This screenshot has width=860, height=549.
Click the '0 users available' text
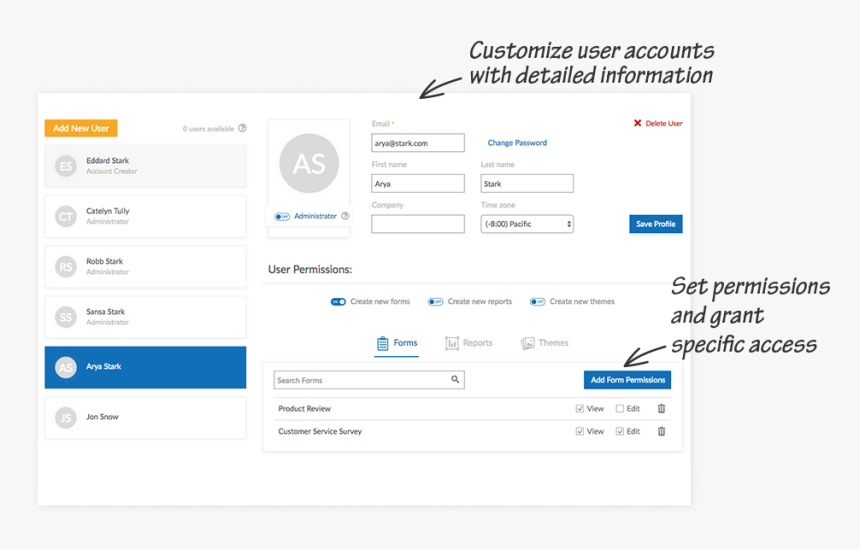tap(208, 129)
